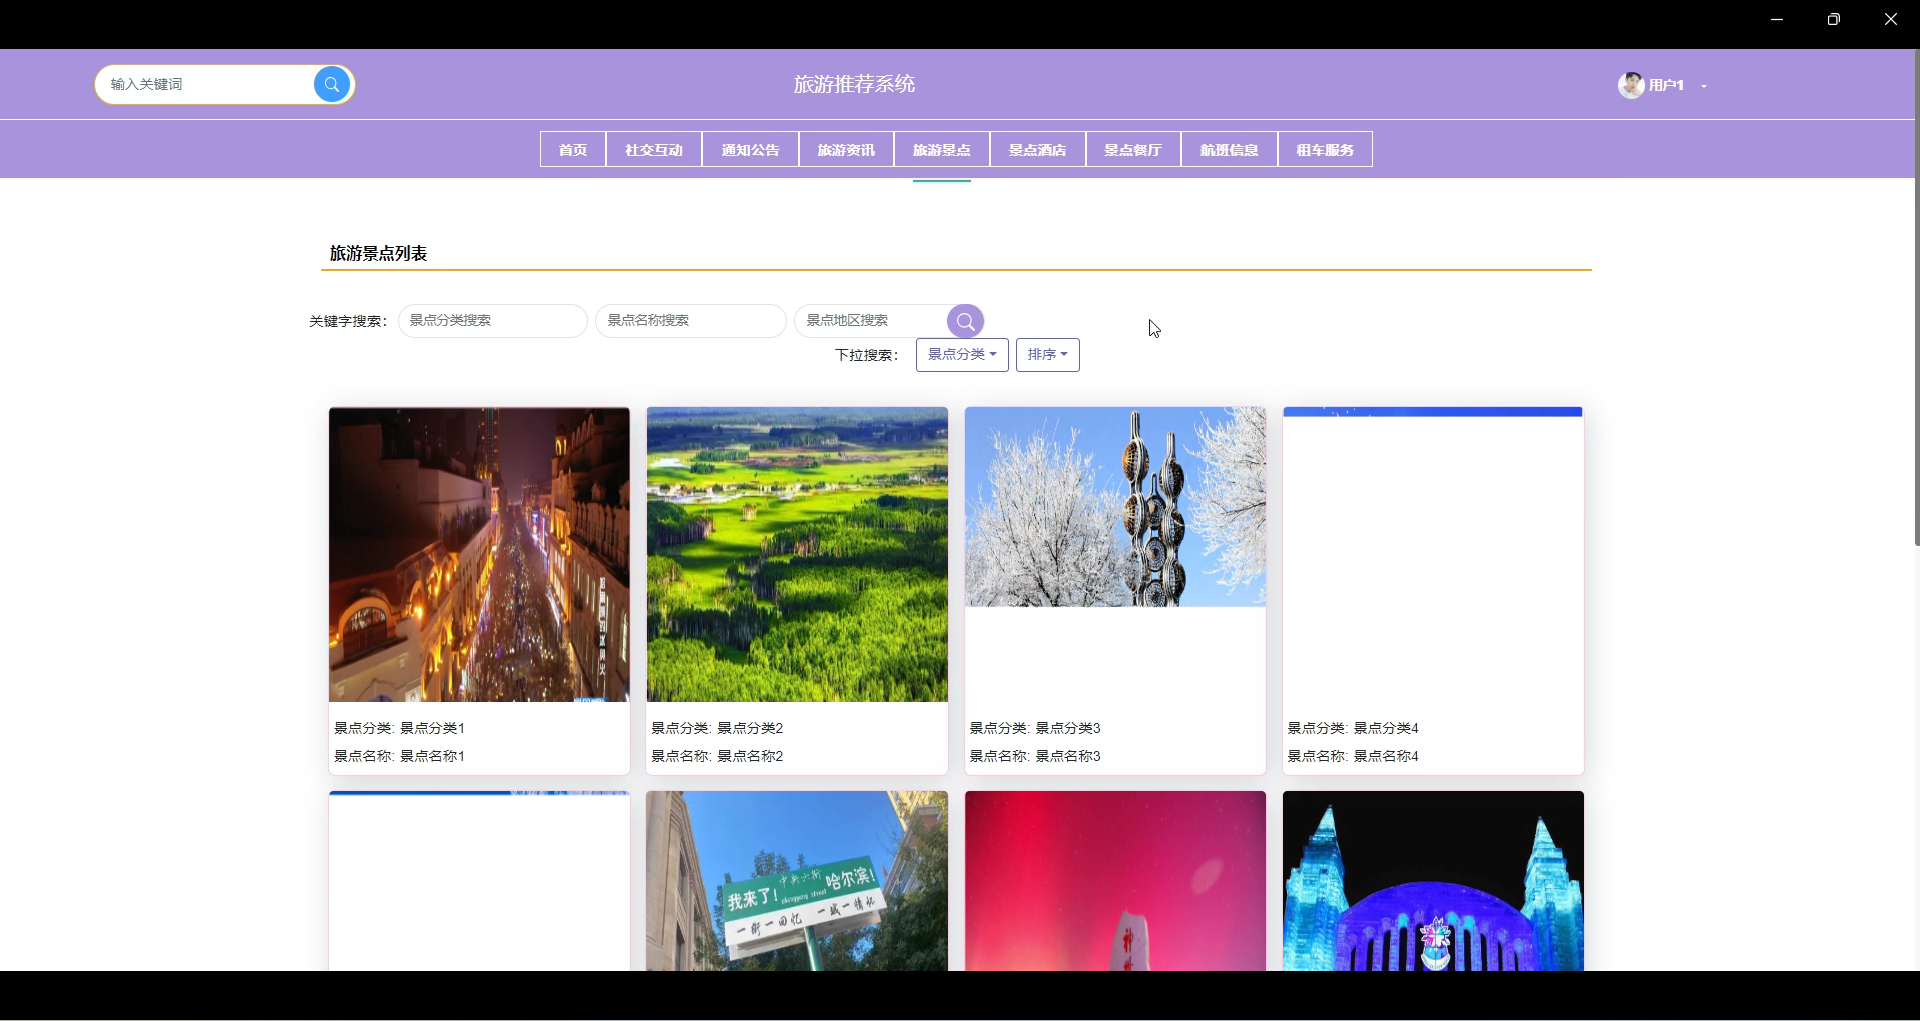Open the user account dropdown arrow
The image size is (1920, 1021).
pos(1704,86)
